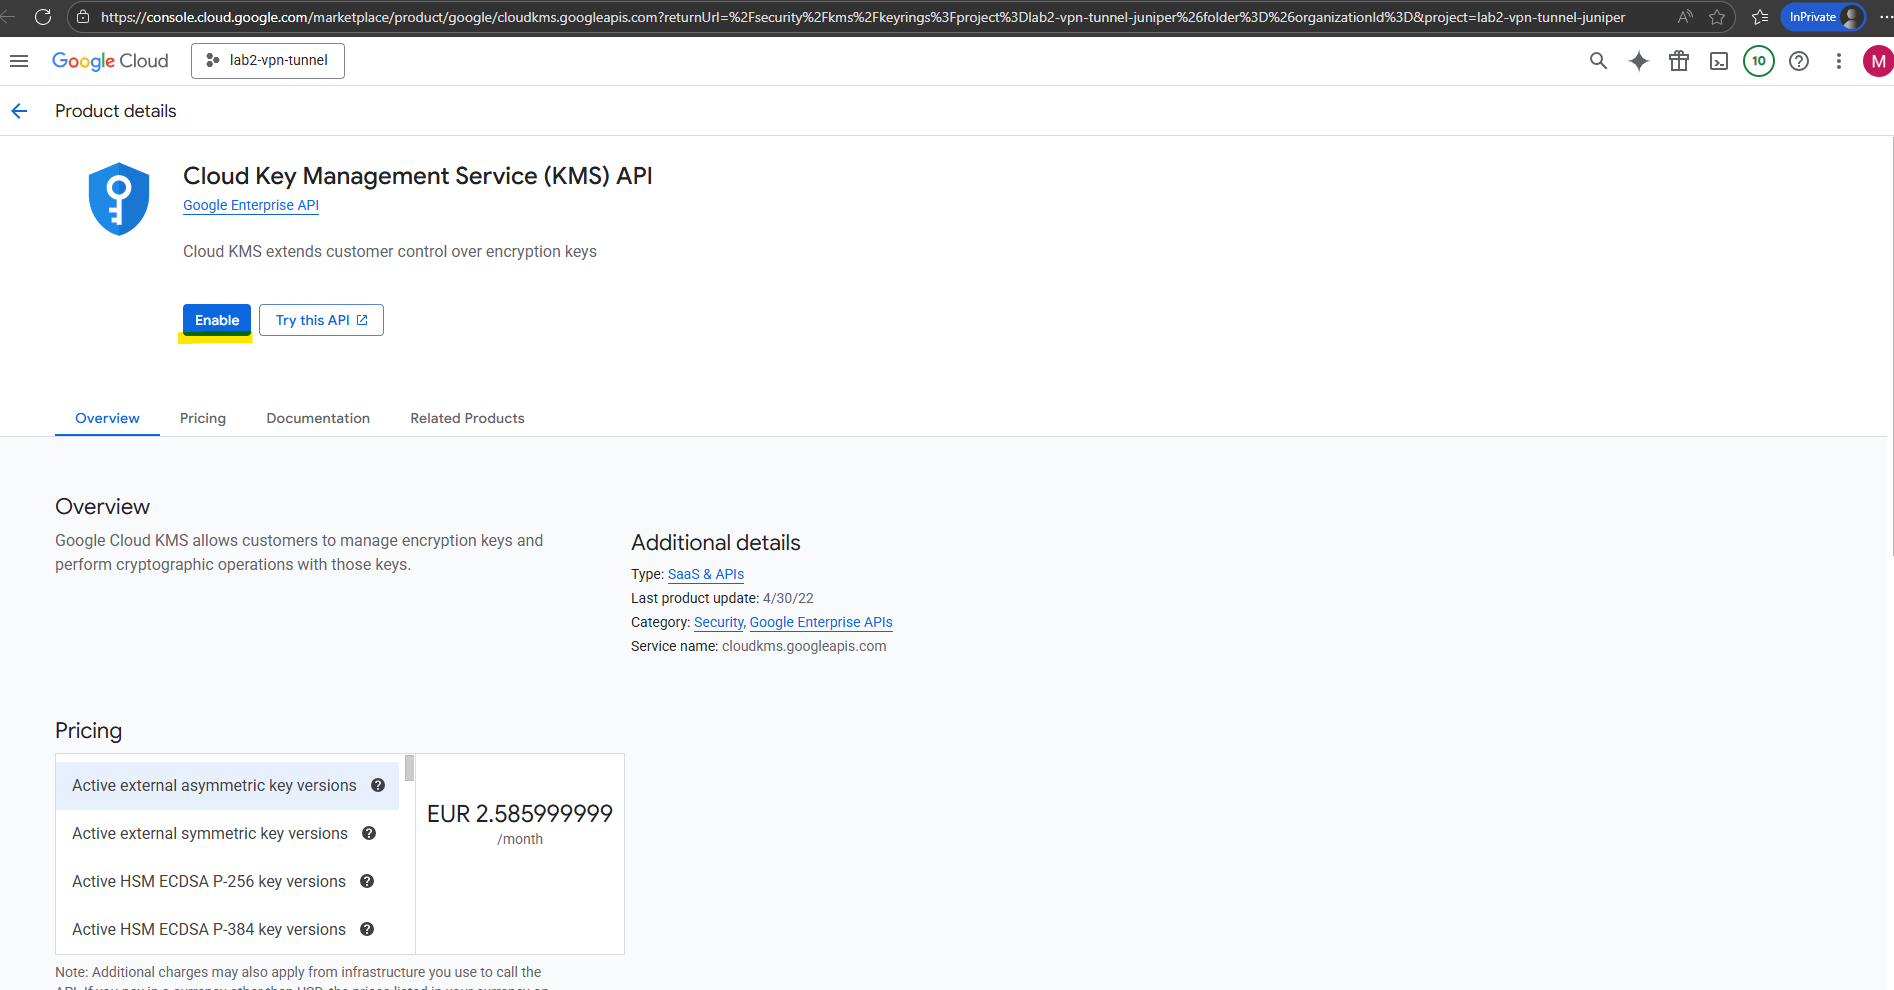
Task: Click the site info lock icon
Action: (83, 17)
